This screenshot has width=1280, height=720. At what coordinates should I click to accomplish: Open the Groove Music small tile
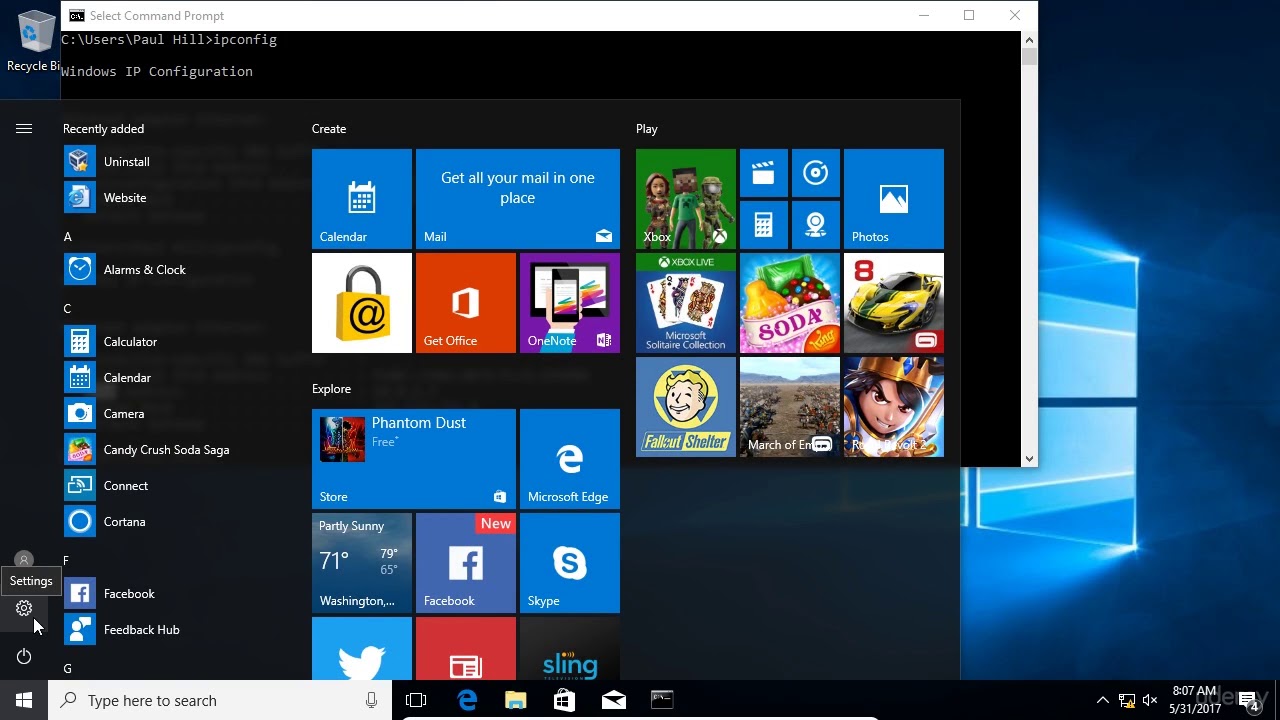click(816, 173)
